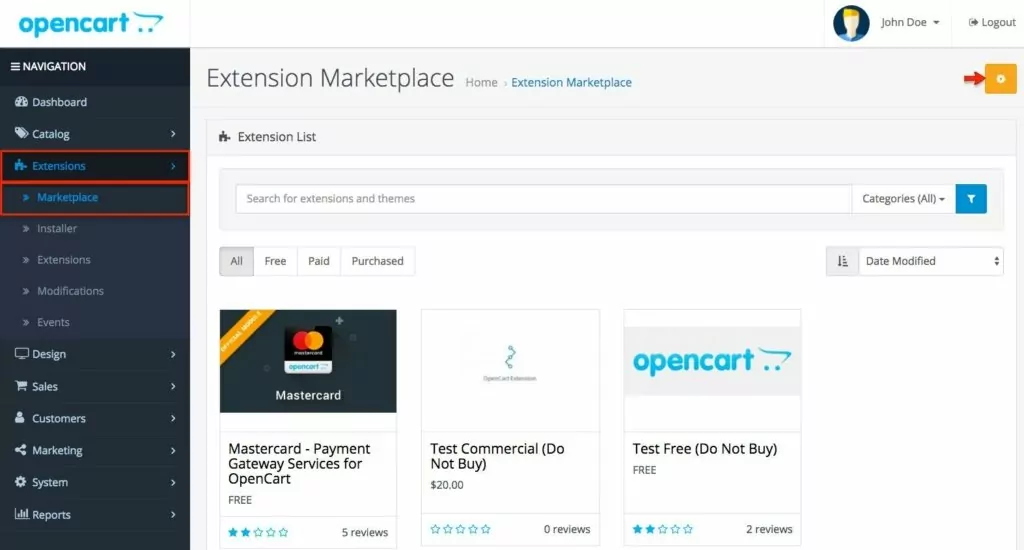The height and width of the screenshot is (550, 1024).
Task: Click the sort order icon
Action: [842, 261]
